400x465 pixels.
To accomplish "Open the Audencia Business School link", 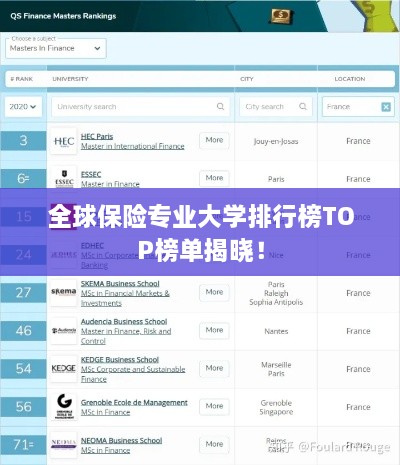I will pyautogui.click(x=124, y=322).
